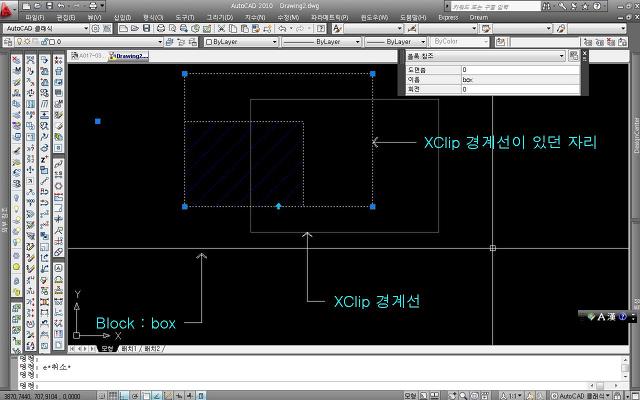Click the Save diskette icon in standard toolbar
Image resolution: width=640 pixels, height=400 pixels.
tap(146, 28)
